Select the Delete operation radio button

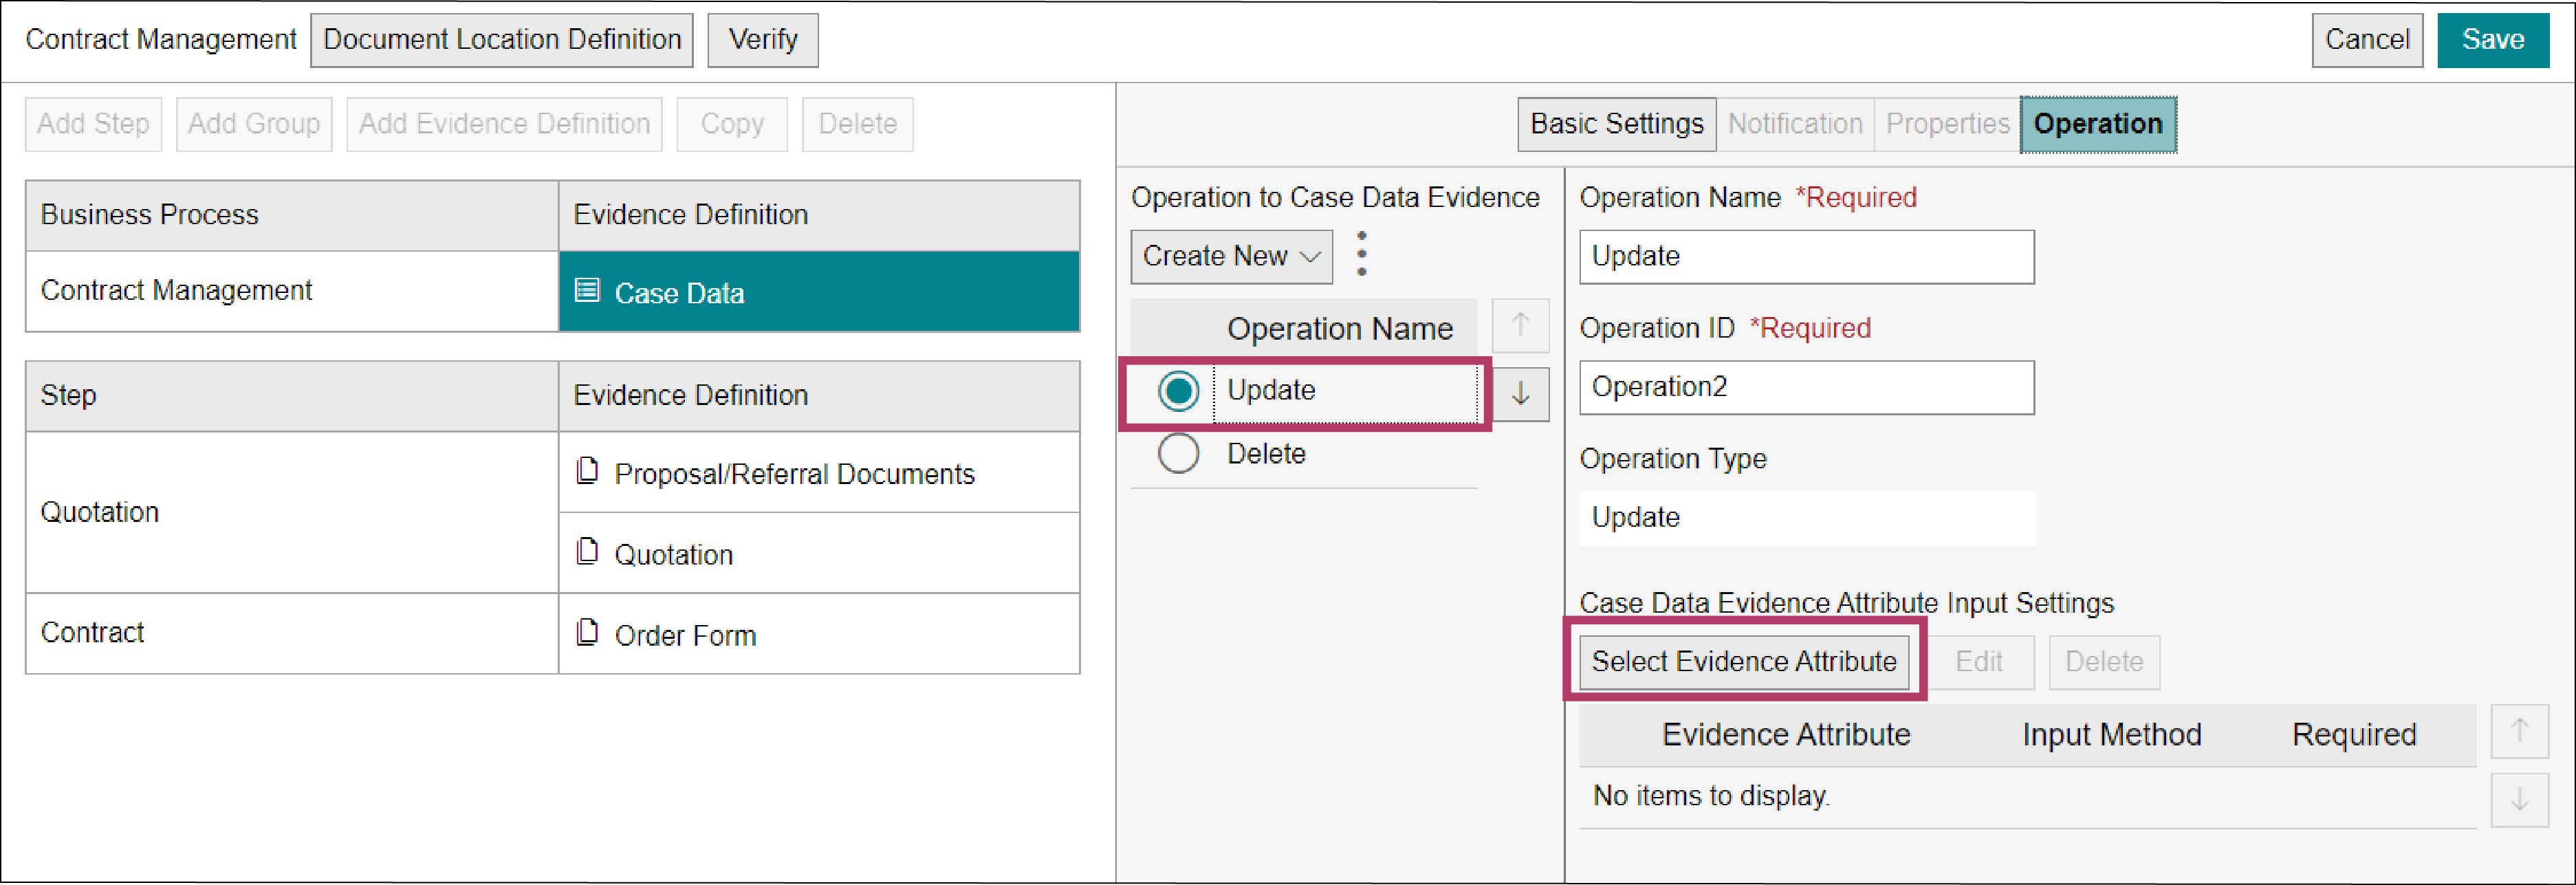(1178, 454)
